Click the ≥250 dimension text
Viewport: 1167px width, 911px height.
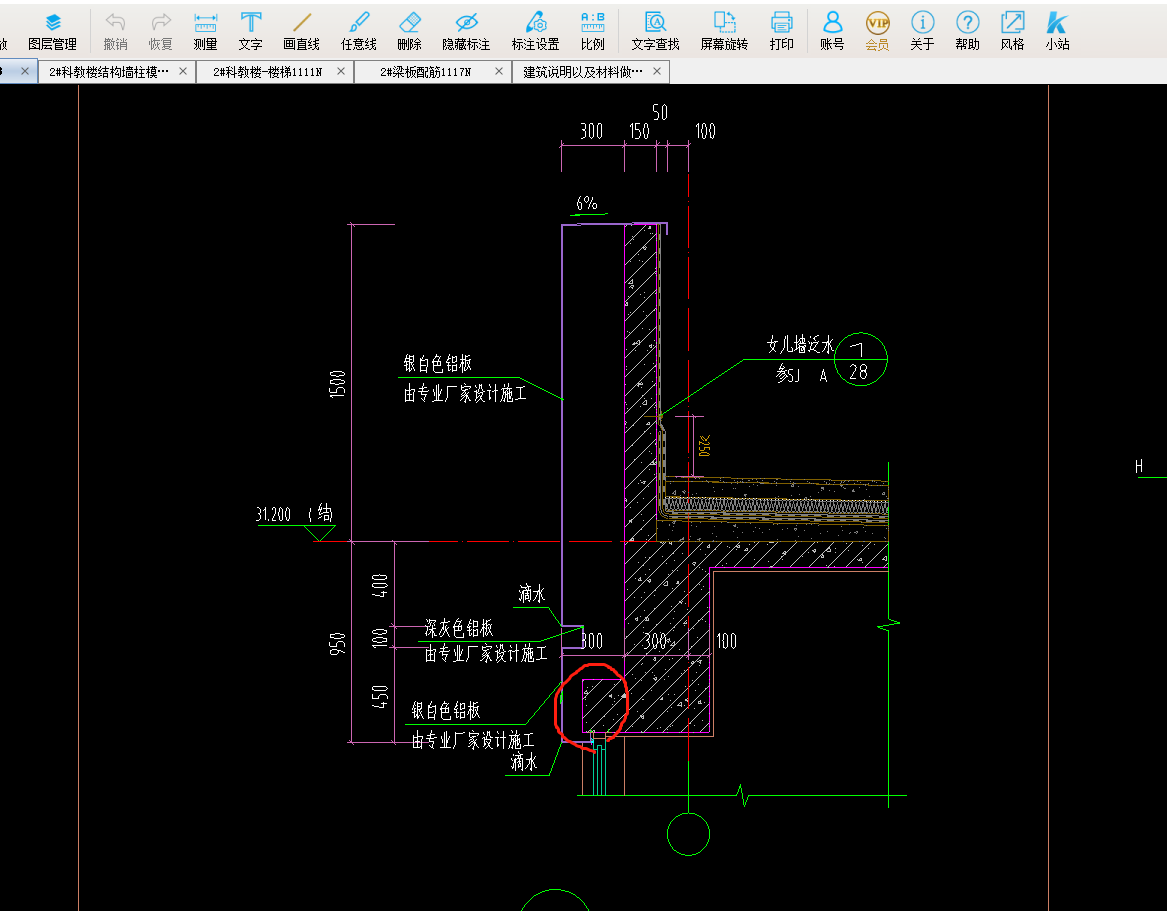point(705,446)
